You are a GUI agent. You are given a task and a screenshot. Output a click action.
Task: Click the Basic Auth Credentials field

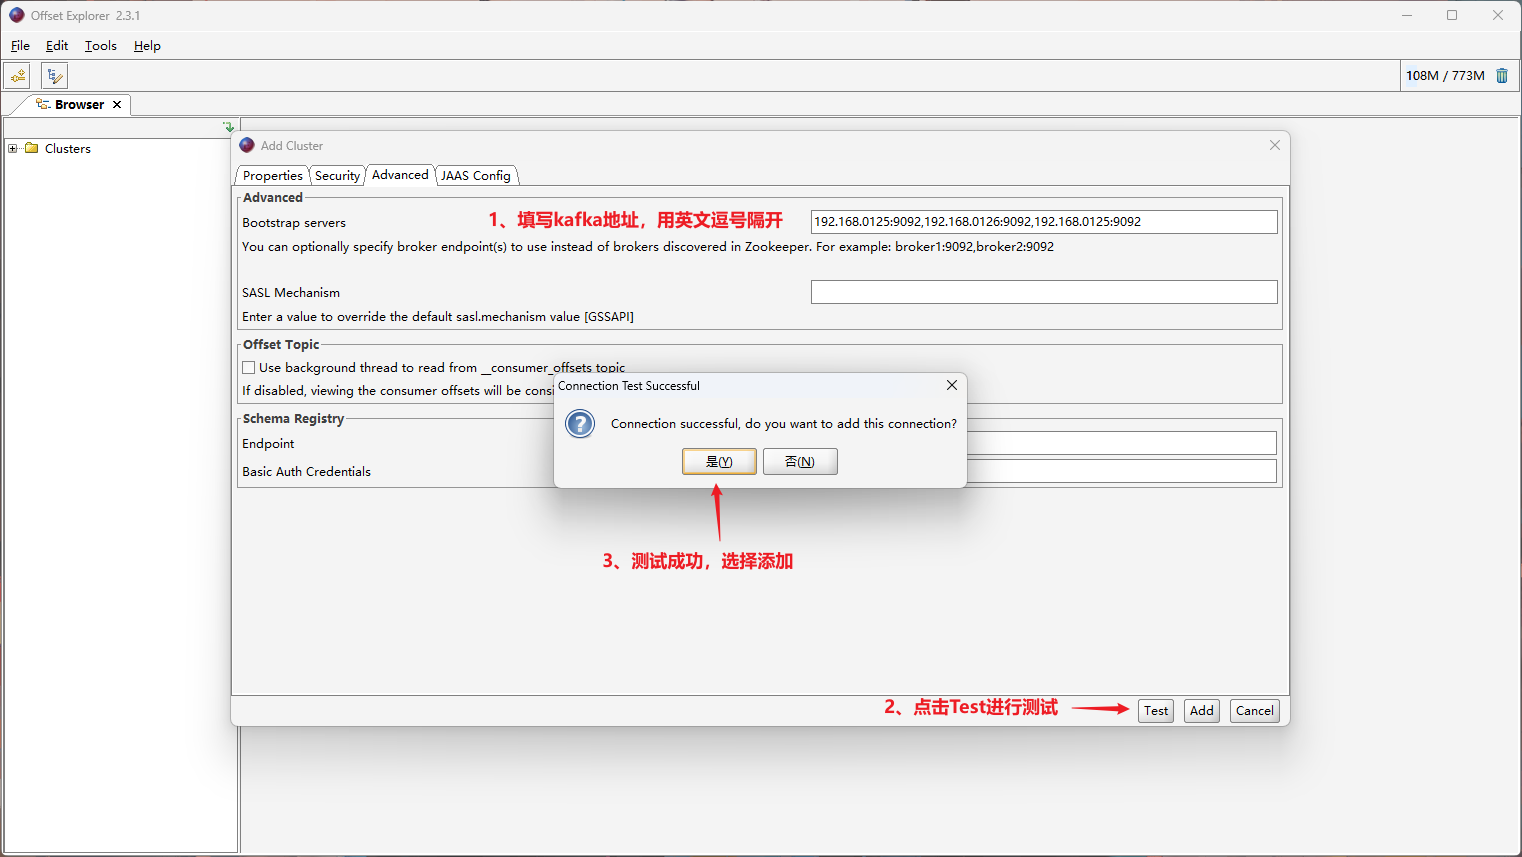pos(1122,471)
